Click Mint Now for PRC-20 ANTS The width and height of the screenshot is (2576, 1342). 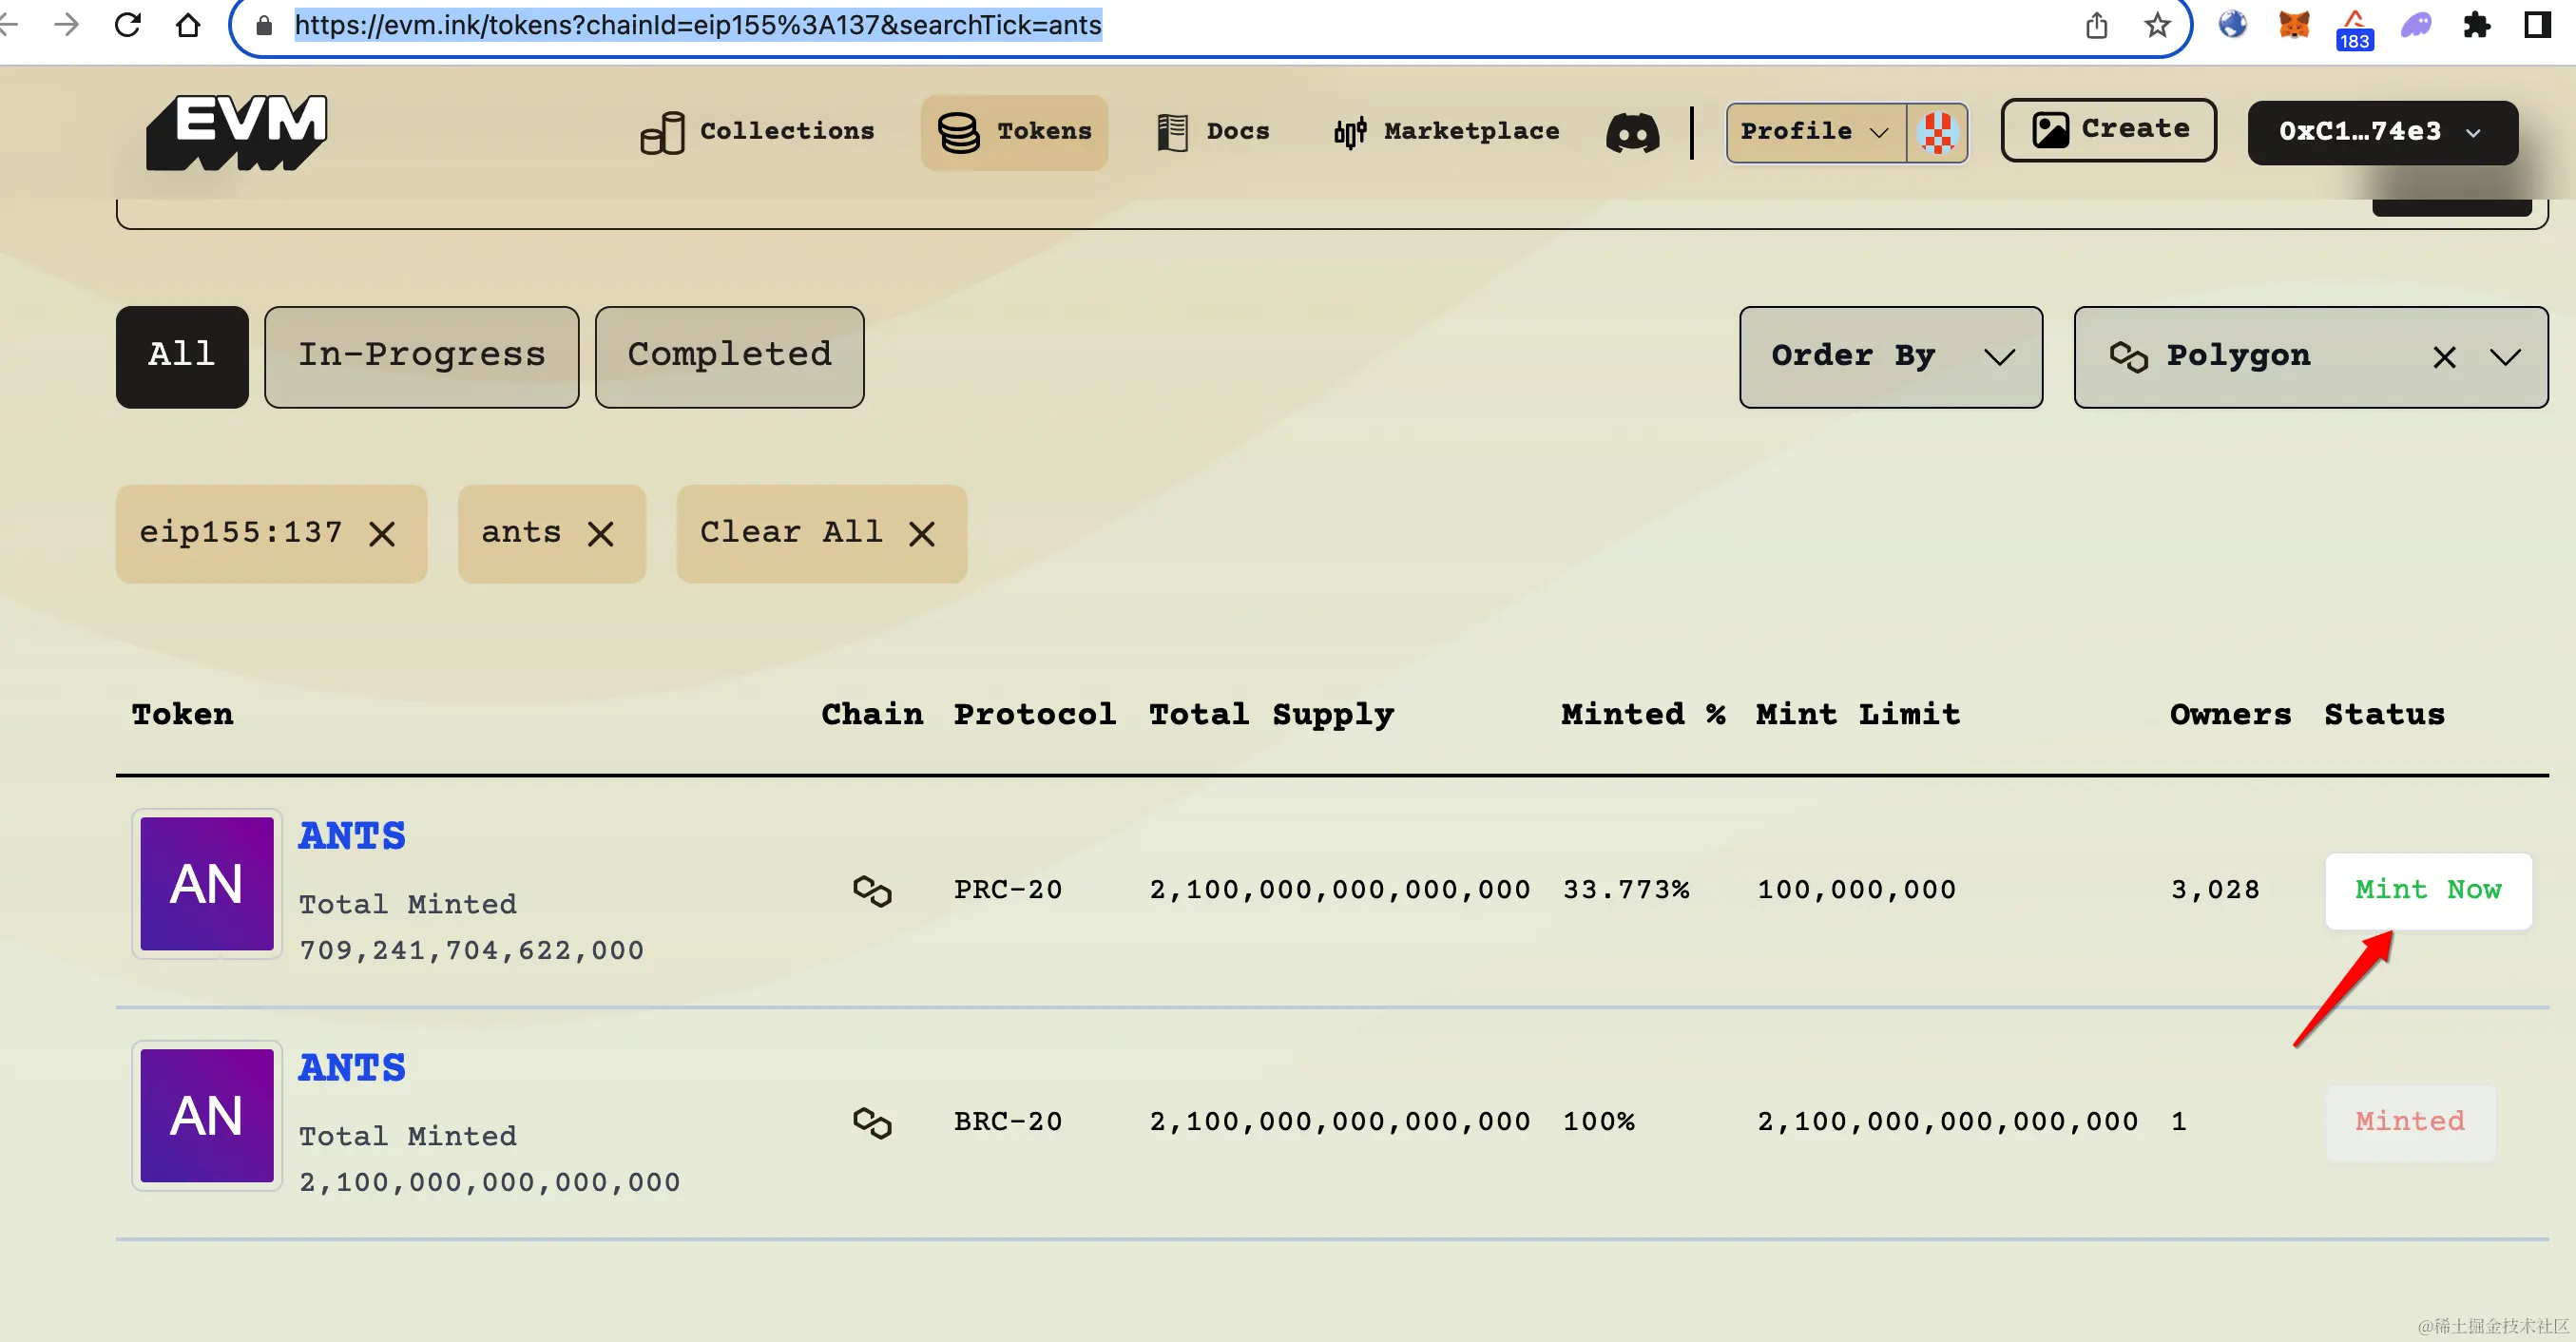click(x=2427, y=890)
